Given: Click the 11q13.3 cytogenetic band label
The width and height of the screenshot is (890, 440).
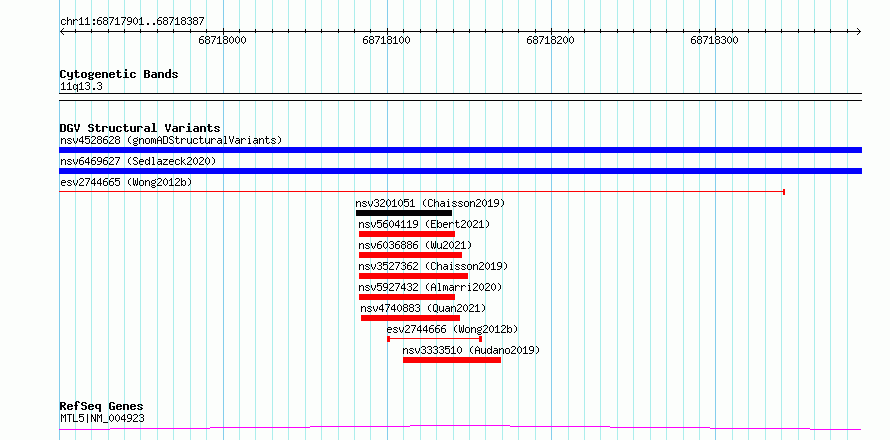Looking at the screenshot, I should tap(81, 87).
